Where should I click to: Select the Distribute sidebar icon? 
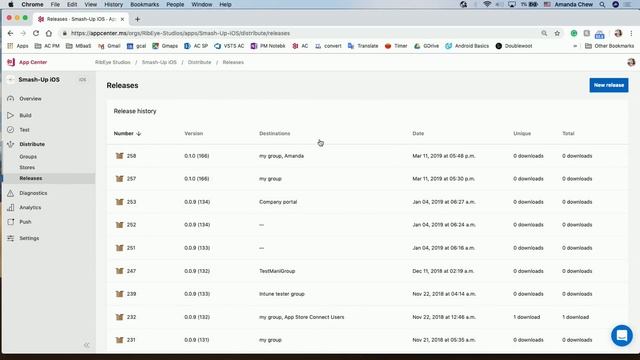(x=11, y=144)
